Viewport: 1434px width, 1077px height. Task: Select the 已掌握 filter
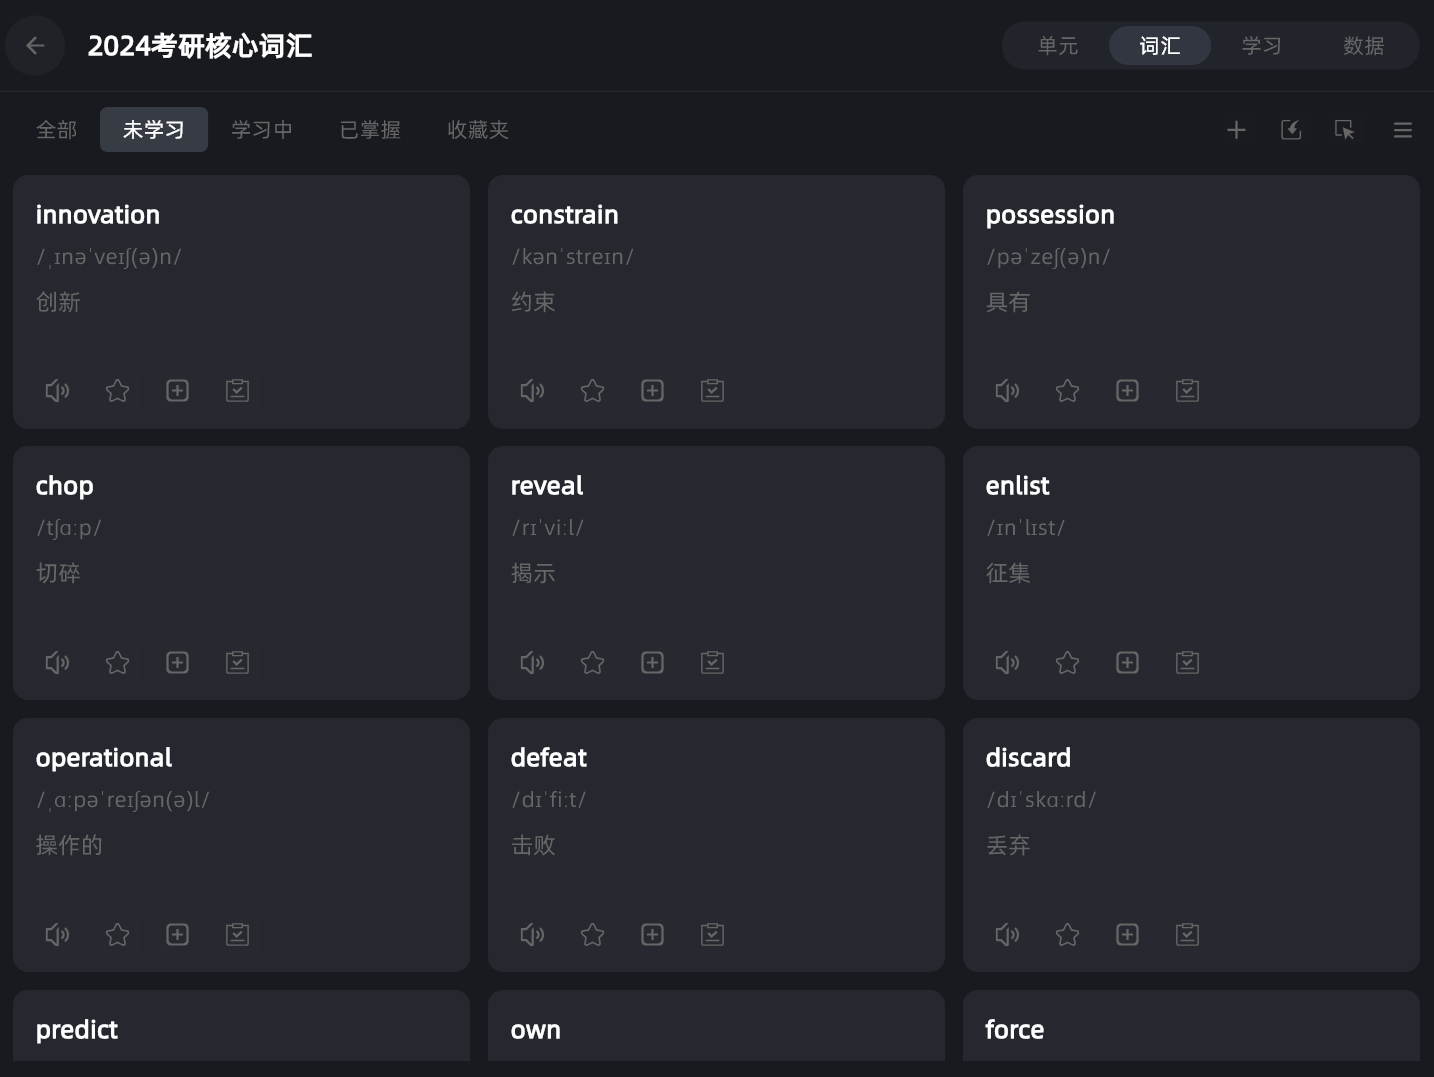370,130
